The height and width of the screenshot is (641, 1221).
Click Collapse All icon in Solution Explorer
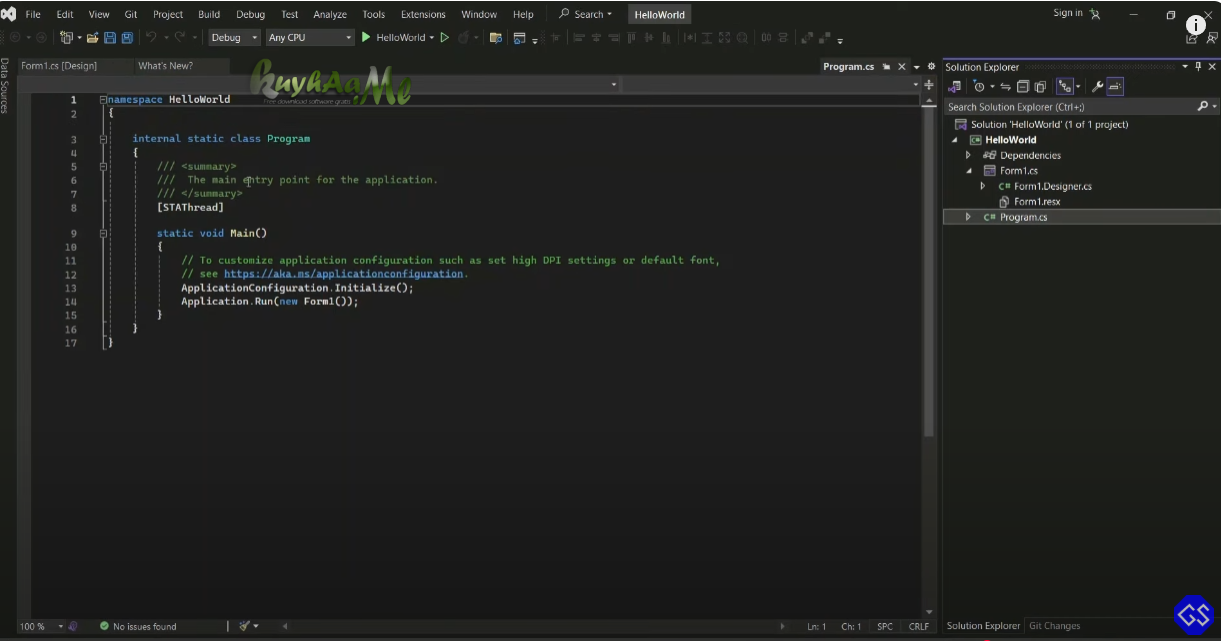[x=1023, y=87]
